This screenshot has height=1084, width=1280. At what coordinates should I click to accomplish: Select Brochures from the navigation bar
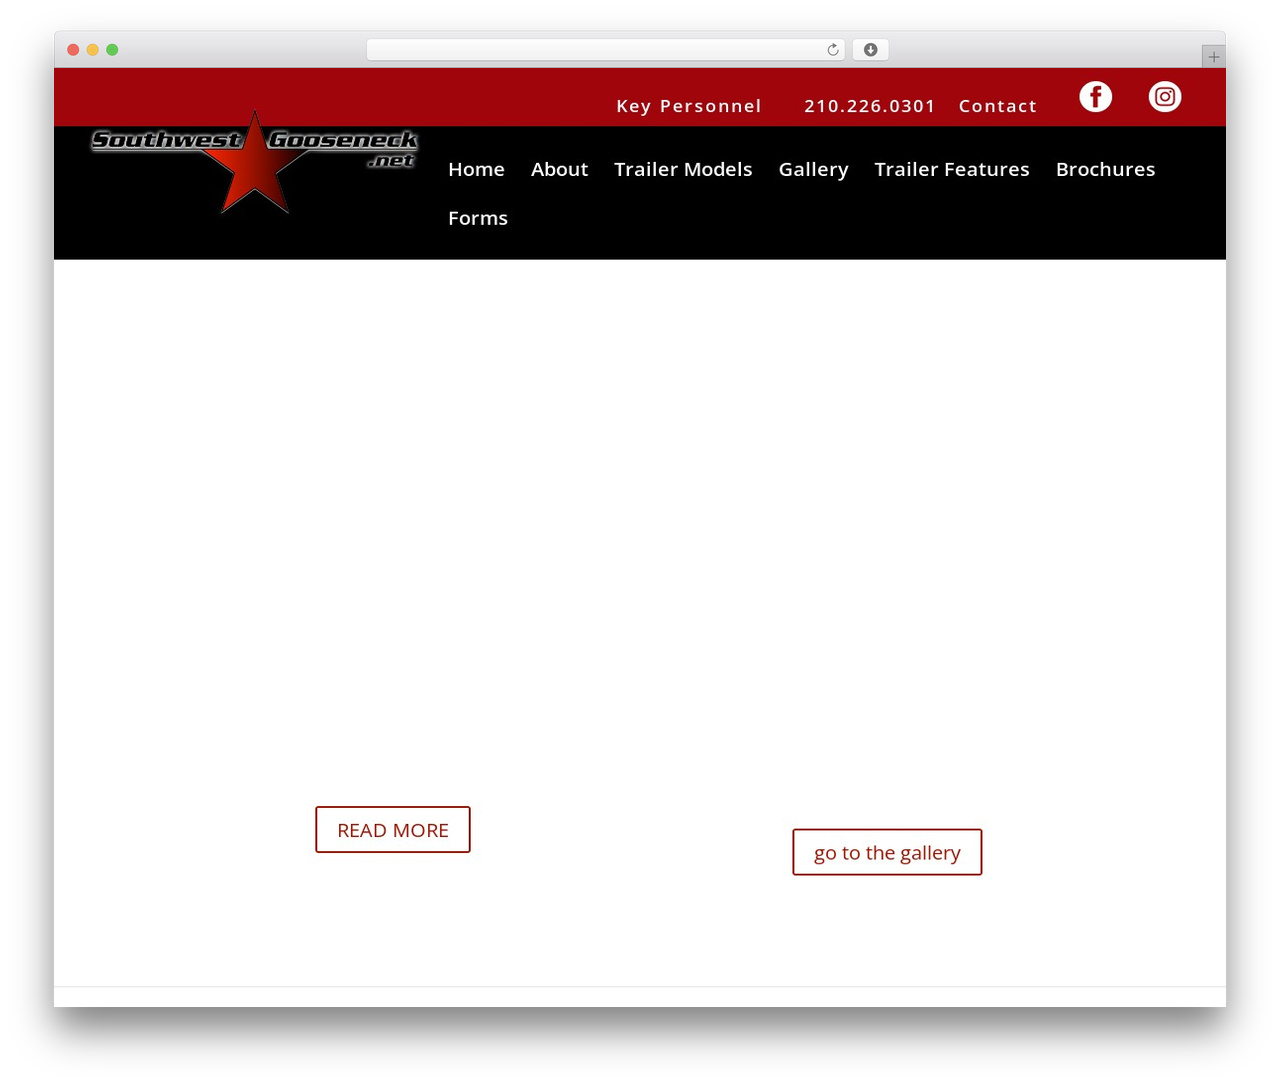1105,170
